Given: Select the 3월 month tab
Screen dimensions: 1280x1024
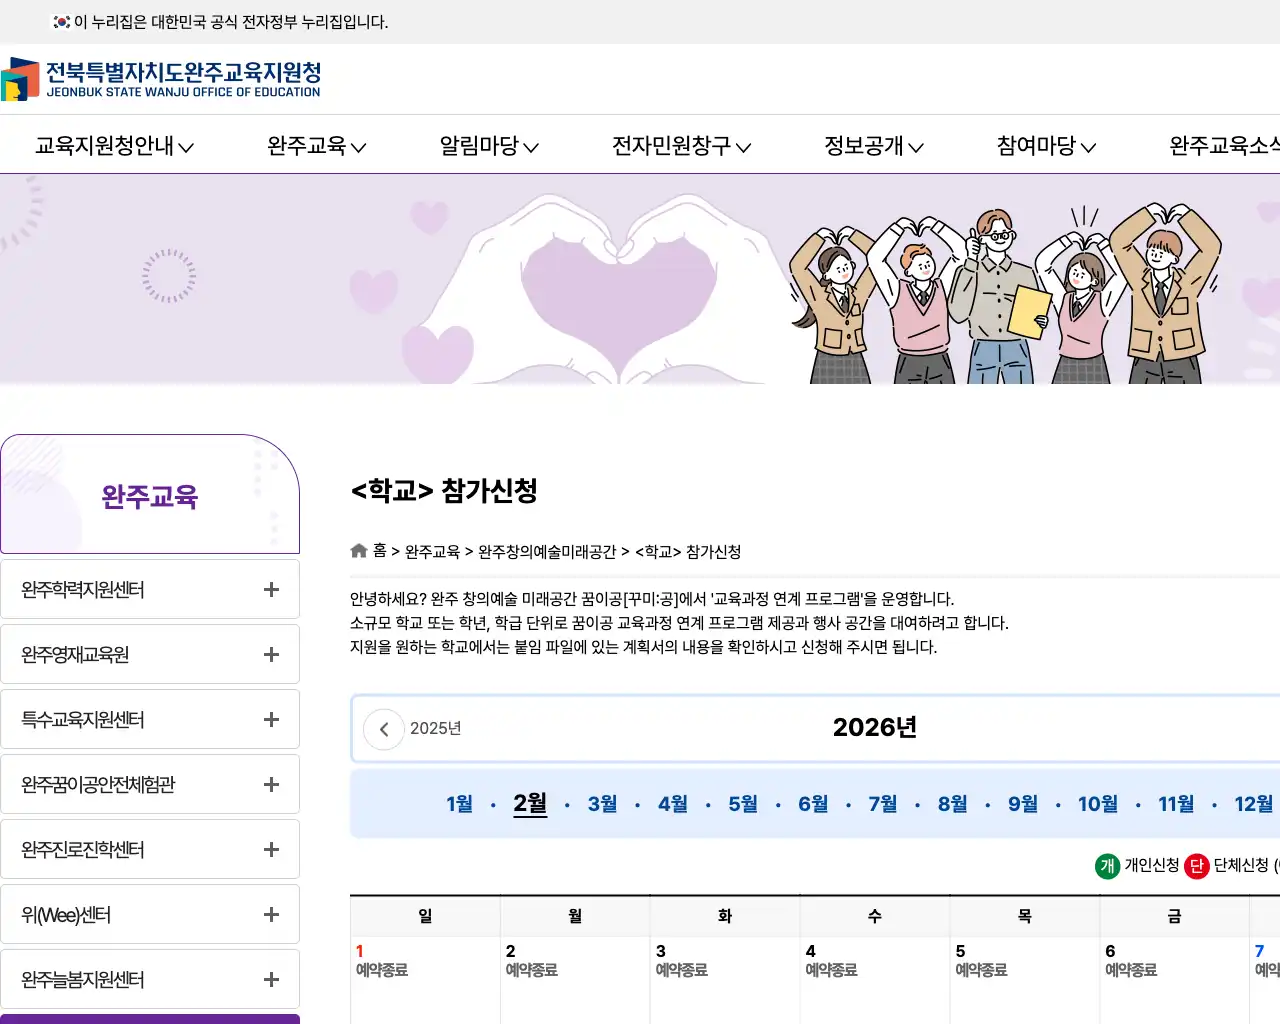Looking at the screenshot, I should (x=601, y=803).
